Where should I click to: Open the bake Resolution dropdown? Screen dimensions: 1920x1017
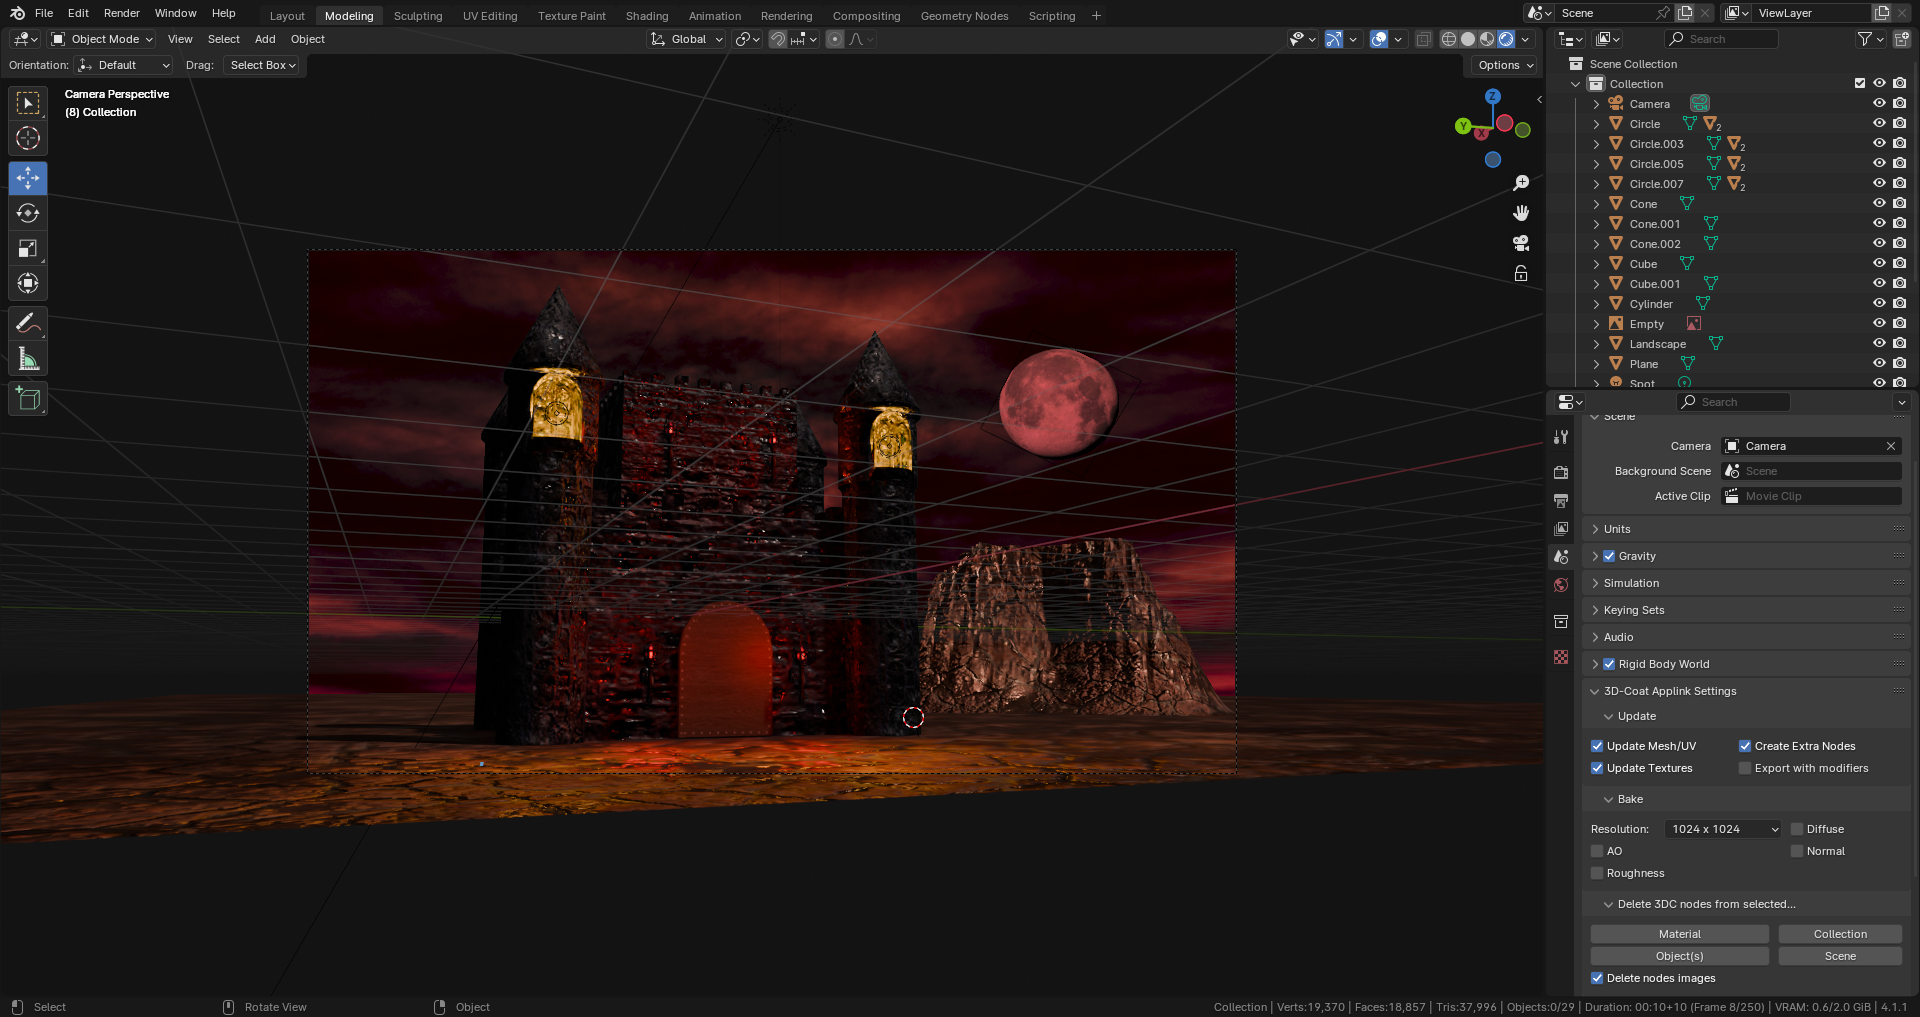(1724, 829)
